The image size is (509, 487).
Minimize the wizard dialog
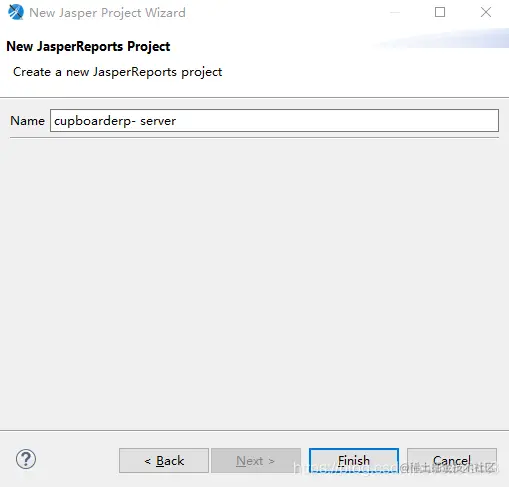coord(395,13)
